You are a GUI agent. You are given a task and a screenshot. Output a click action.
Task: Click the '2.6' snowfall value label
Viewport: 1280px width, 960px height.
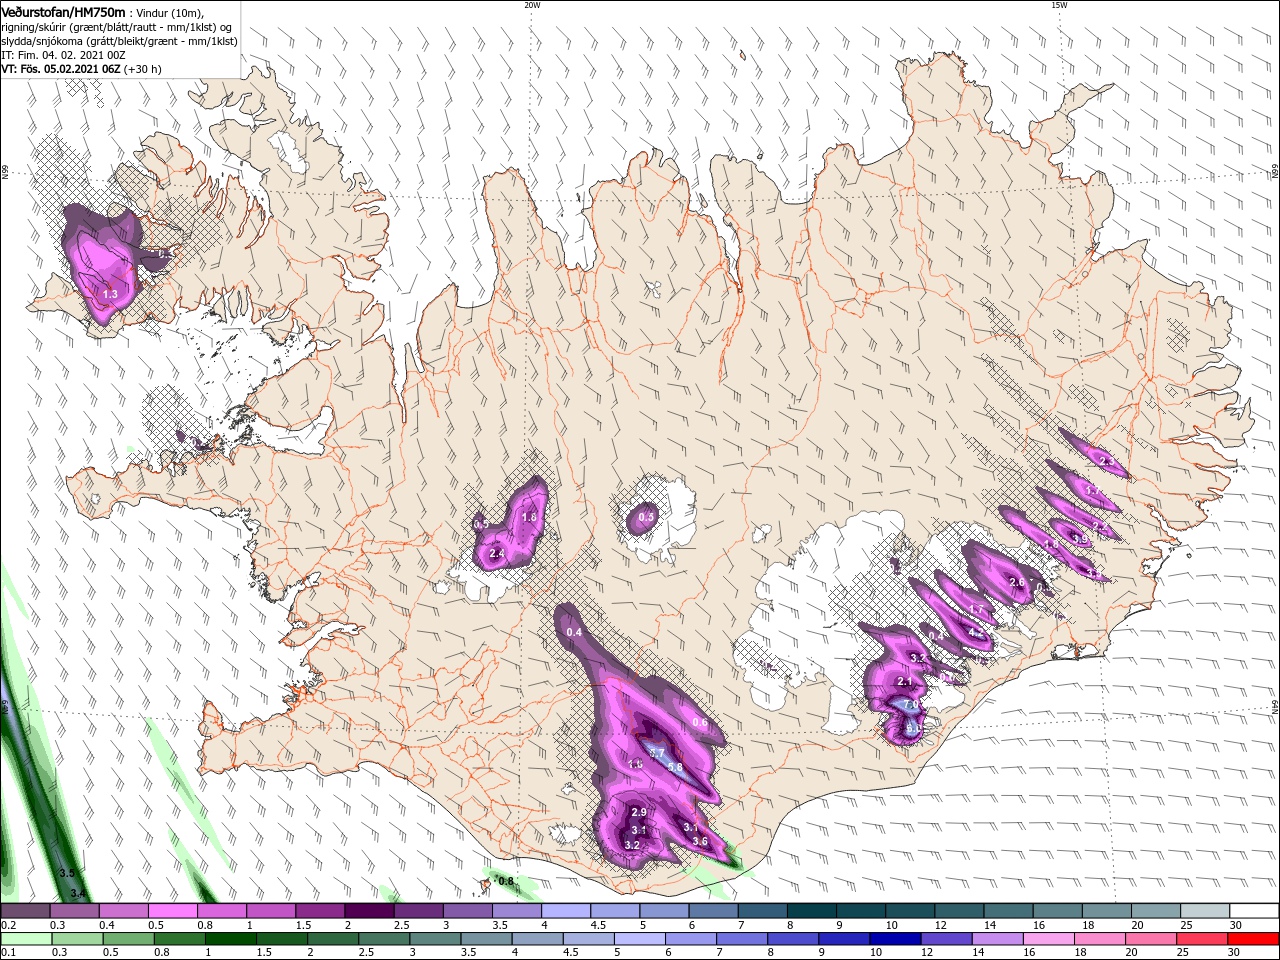[1017, 582]
